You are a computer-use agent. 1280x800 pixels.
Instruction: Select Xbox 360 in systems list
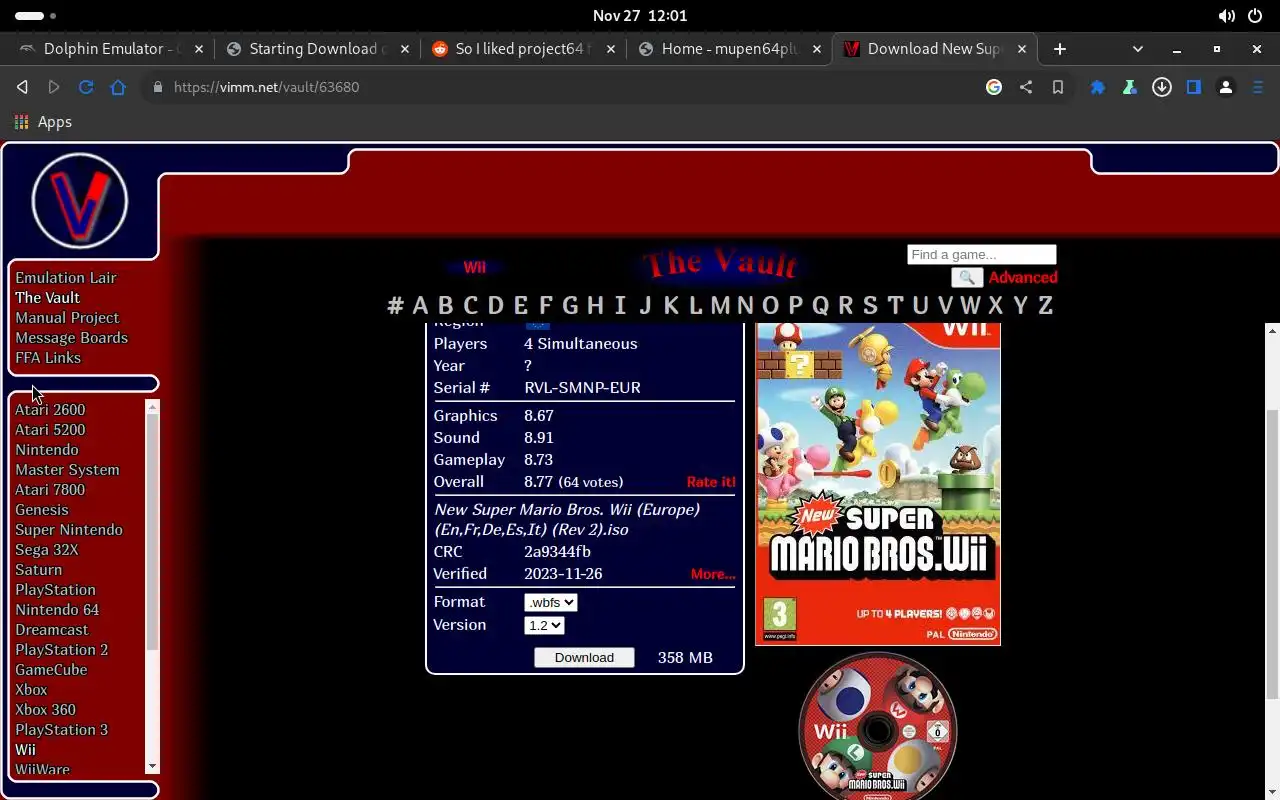click(x=45, y=710)
